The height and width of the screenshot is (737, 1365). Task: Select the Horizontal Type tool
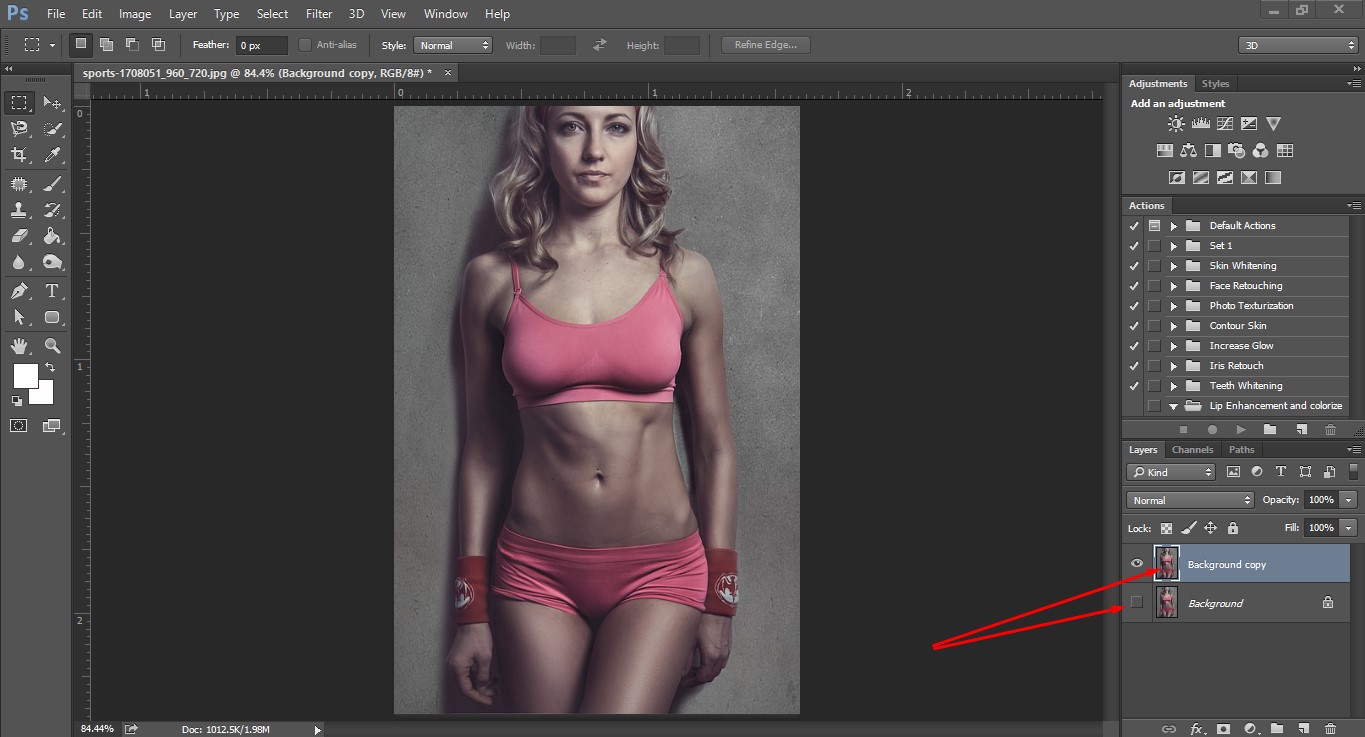click(x=52, y=291)
